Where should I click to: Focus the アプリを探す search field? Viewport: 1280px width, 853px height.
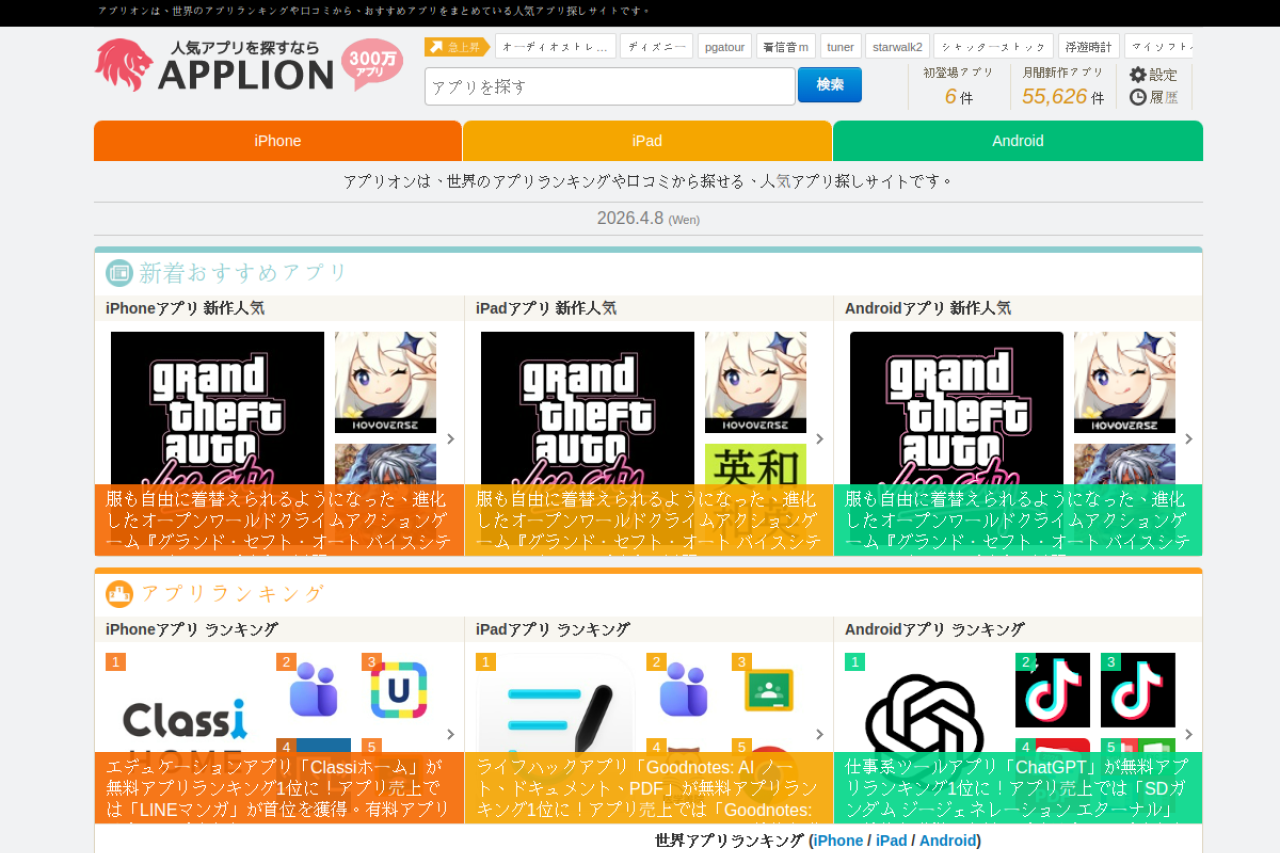(609, 87)
